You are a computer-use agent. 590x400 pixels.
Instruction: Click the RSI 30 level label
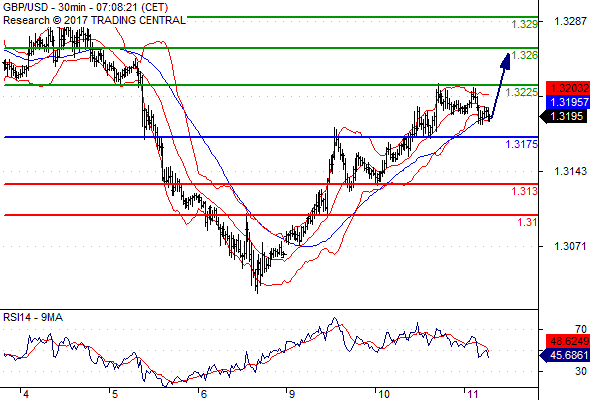(x=581, y=371)
